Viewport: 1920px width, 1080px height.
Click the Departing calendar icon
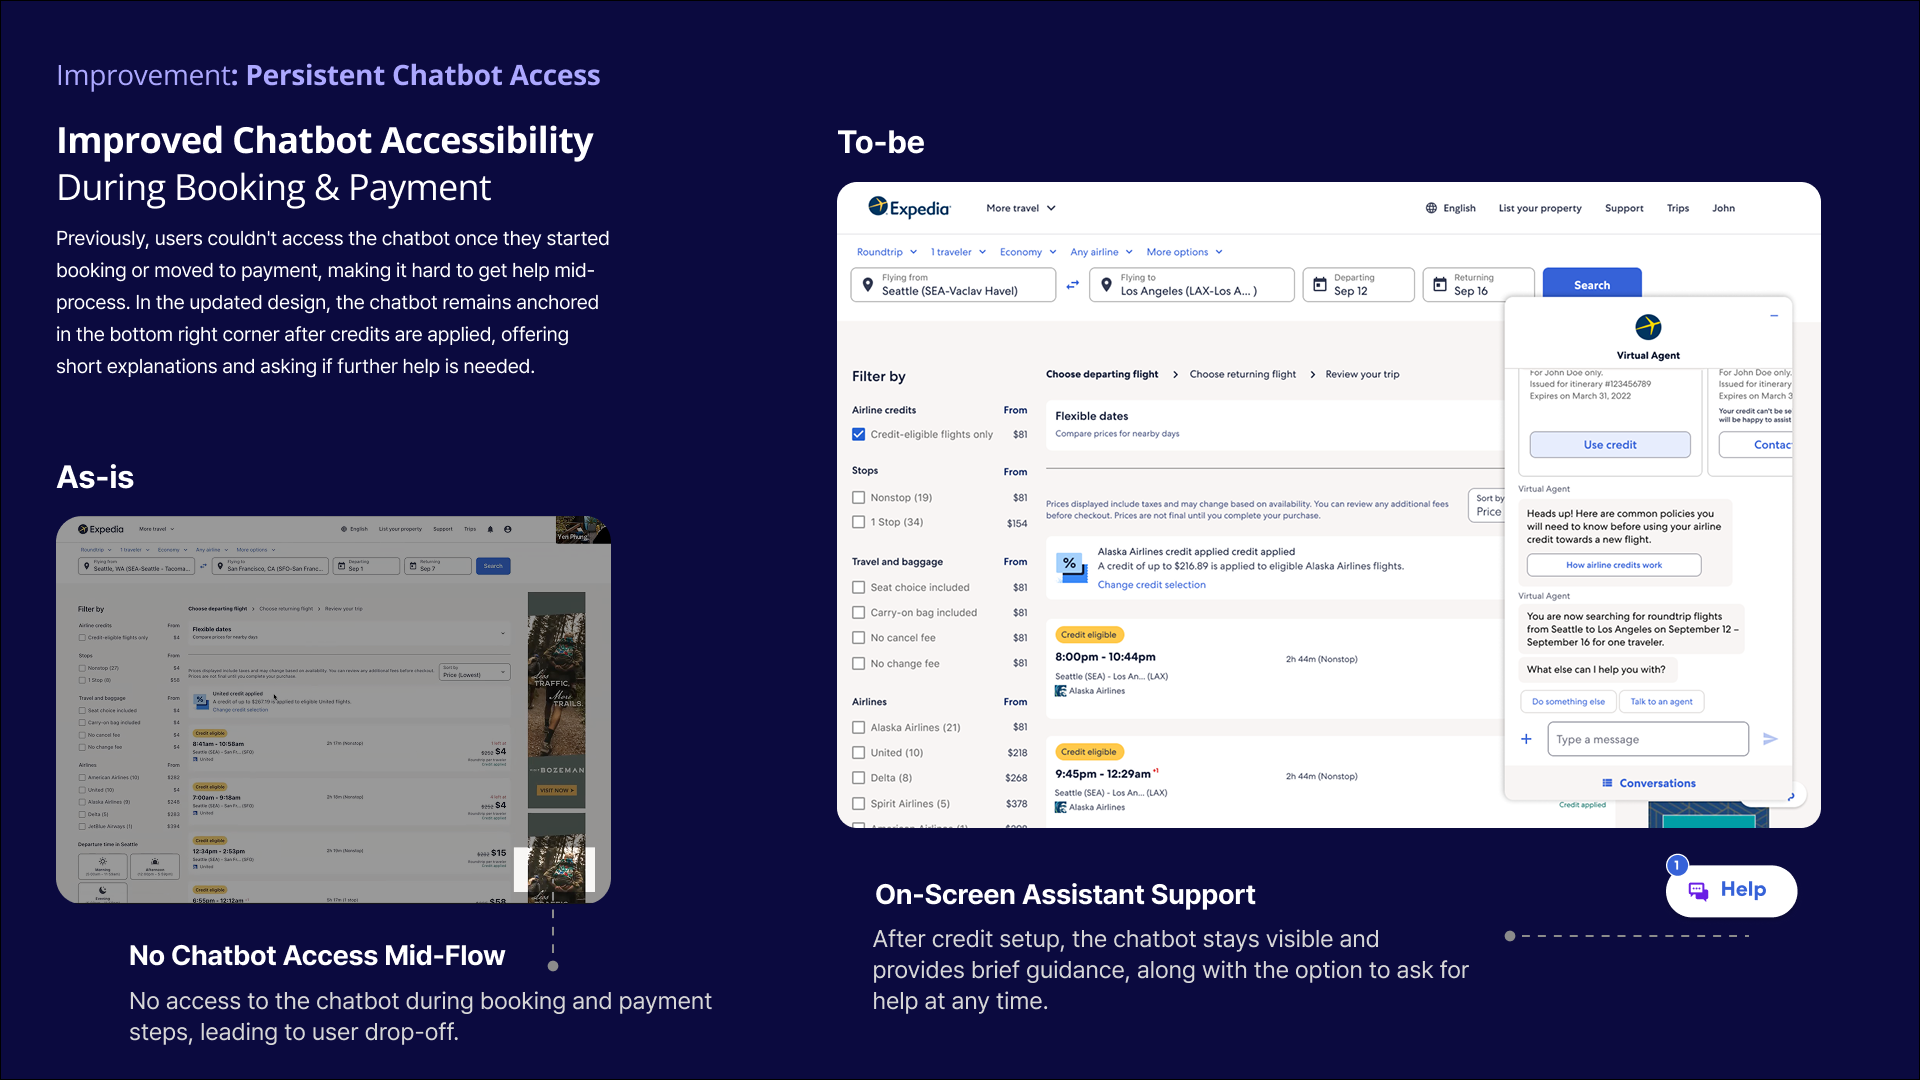click(1320, 285)
